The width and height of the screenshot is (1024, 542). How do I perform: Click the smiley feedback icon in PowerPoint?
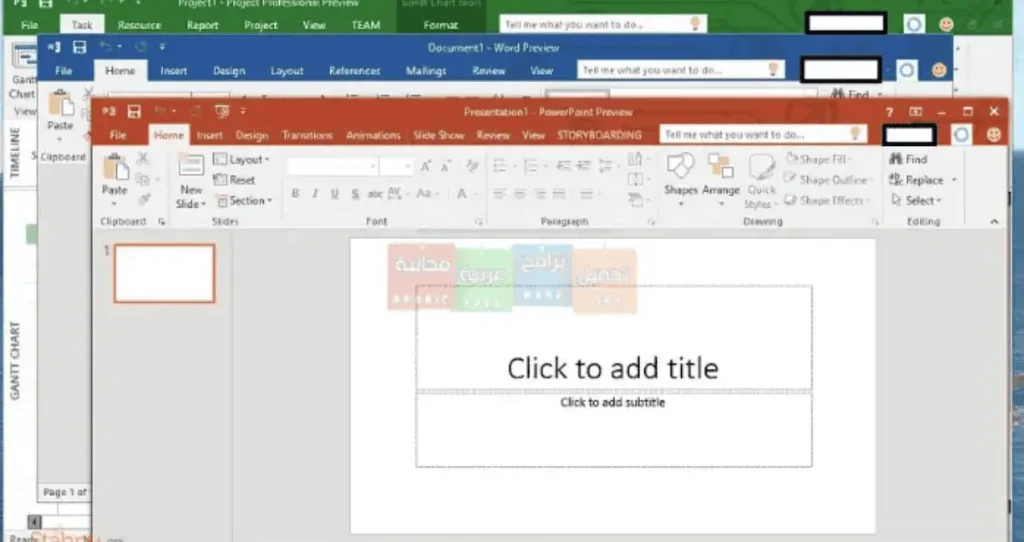click(x=993, y=135)
